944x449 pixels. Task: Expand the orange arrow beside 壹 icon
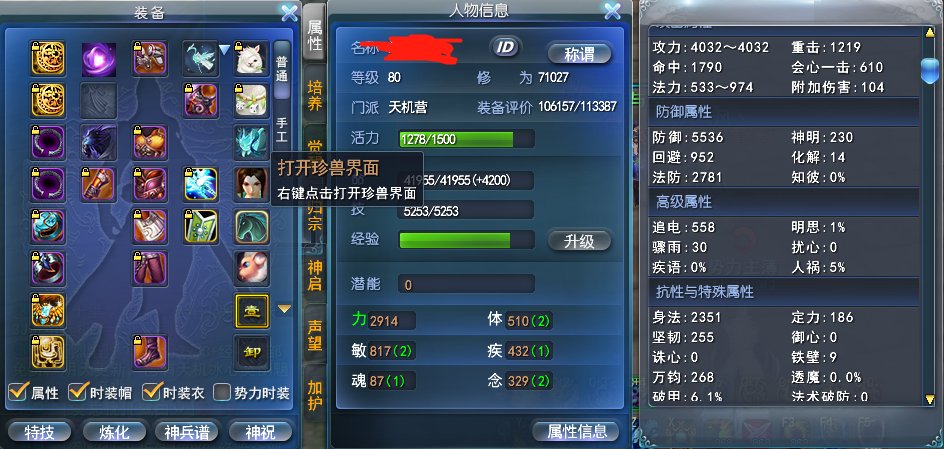tap(284, 309)
